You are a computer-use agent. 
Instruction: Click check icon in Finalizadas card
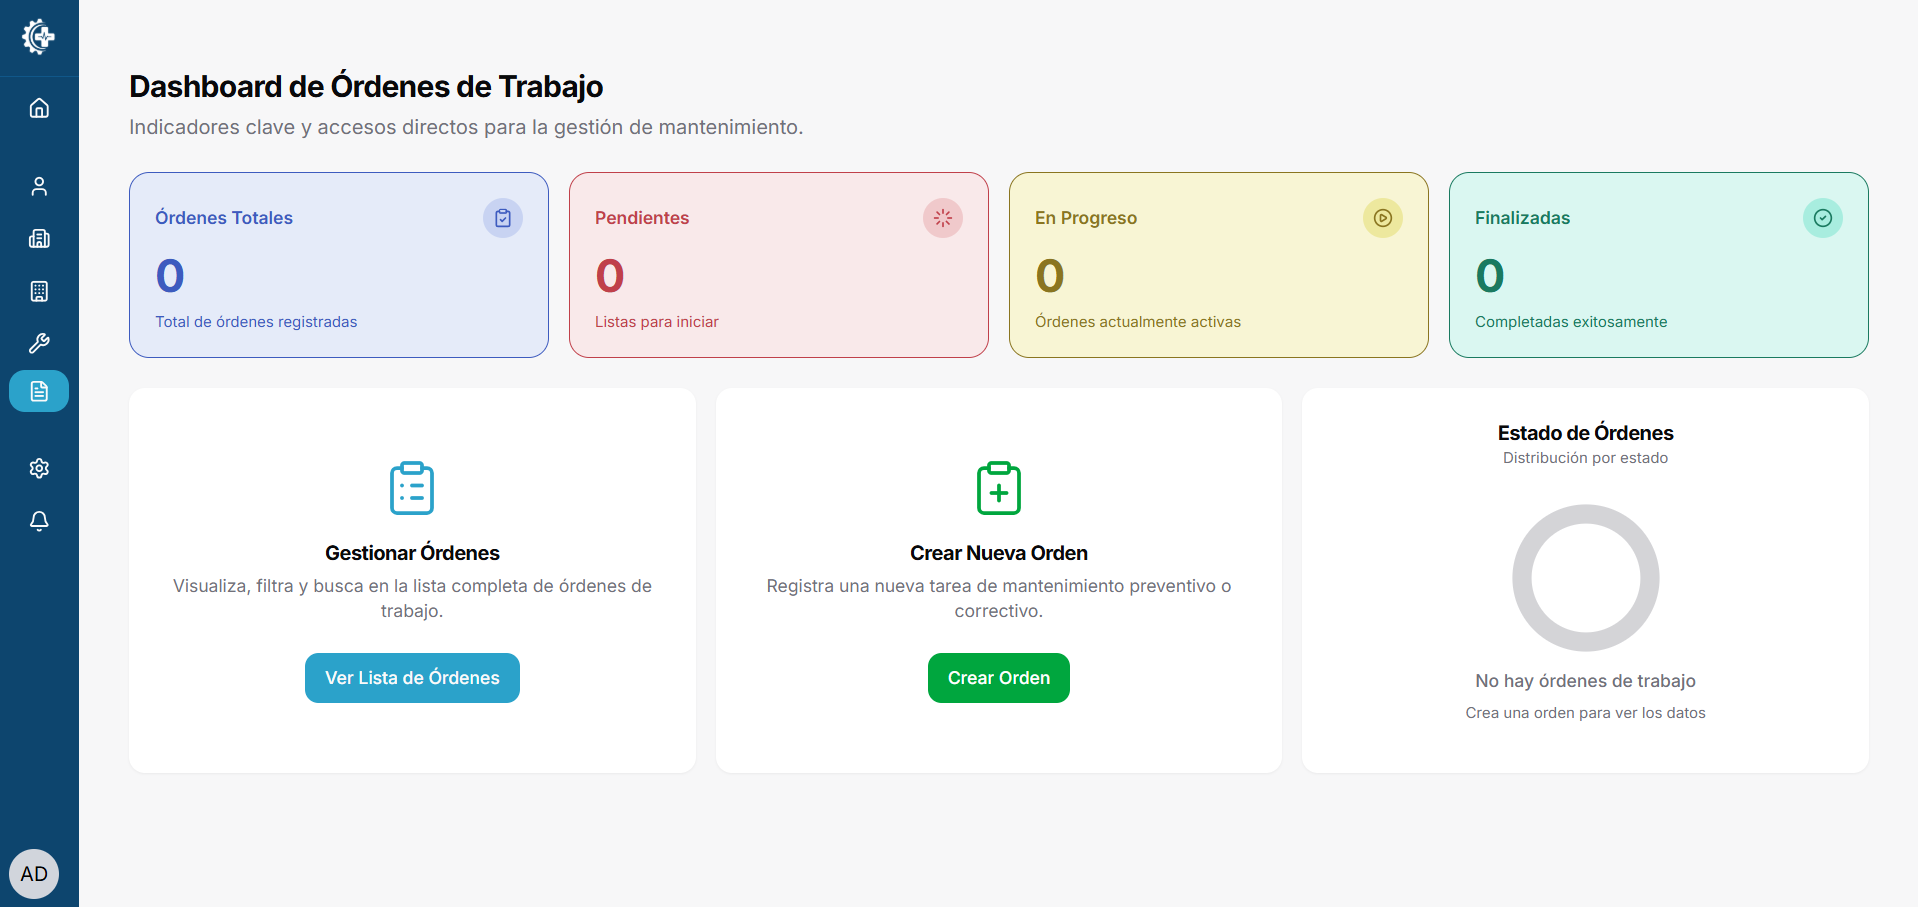1823,218
